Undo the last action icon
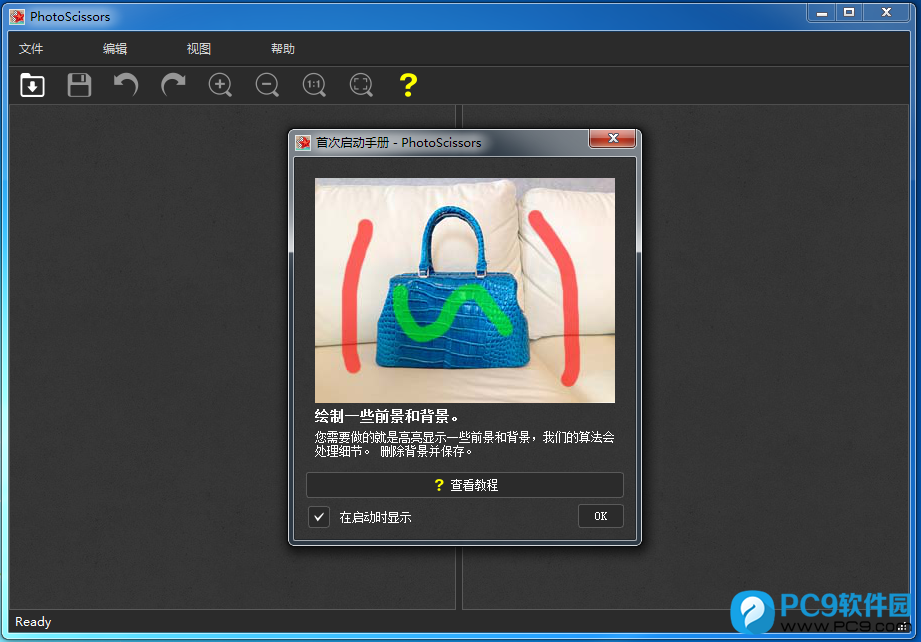Screen dimensions: 921x642 [126, 85]
